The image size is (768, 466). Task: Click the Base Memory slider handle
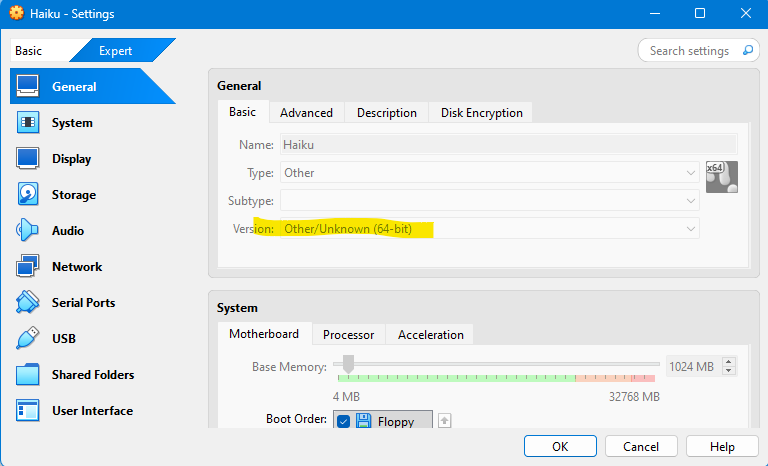click(x=348, y=364)
